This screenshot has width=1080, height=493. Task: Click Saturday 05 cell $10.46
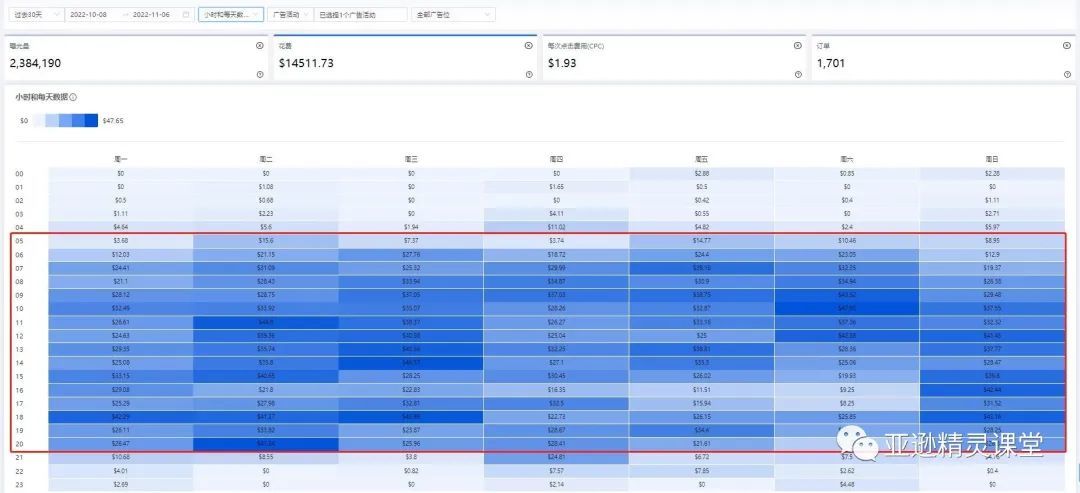[847, 241]
